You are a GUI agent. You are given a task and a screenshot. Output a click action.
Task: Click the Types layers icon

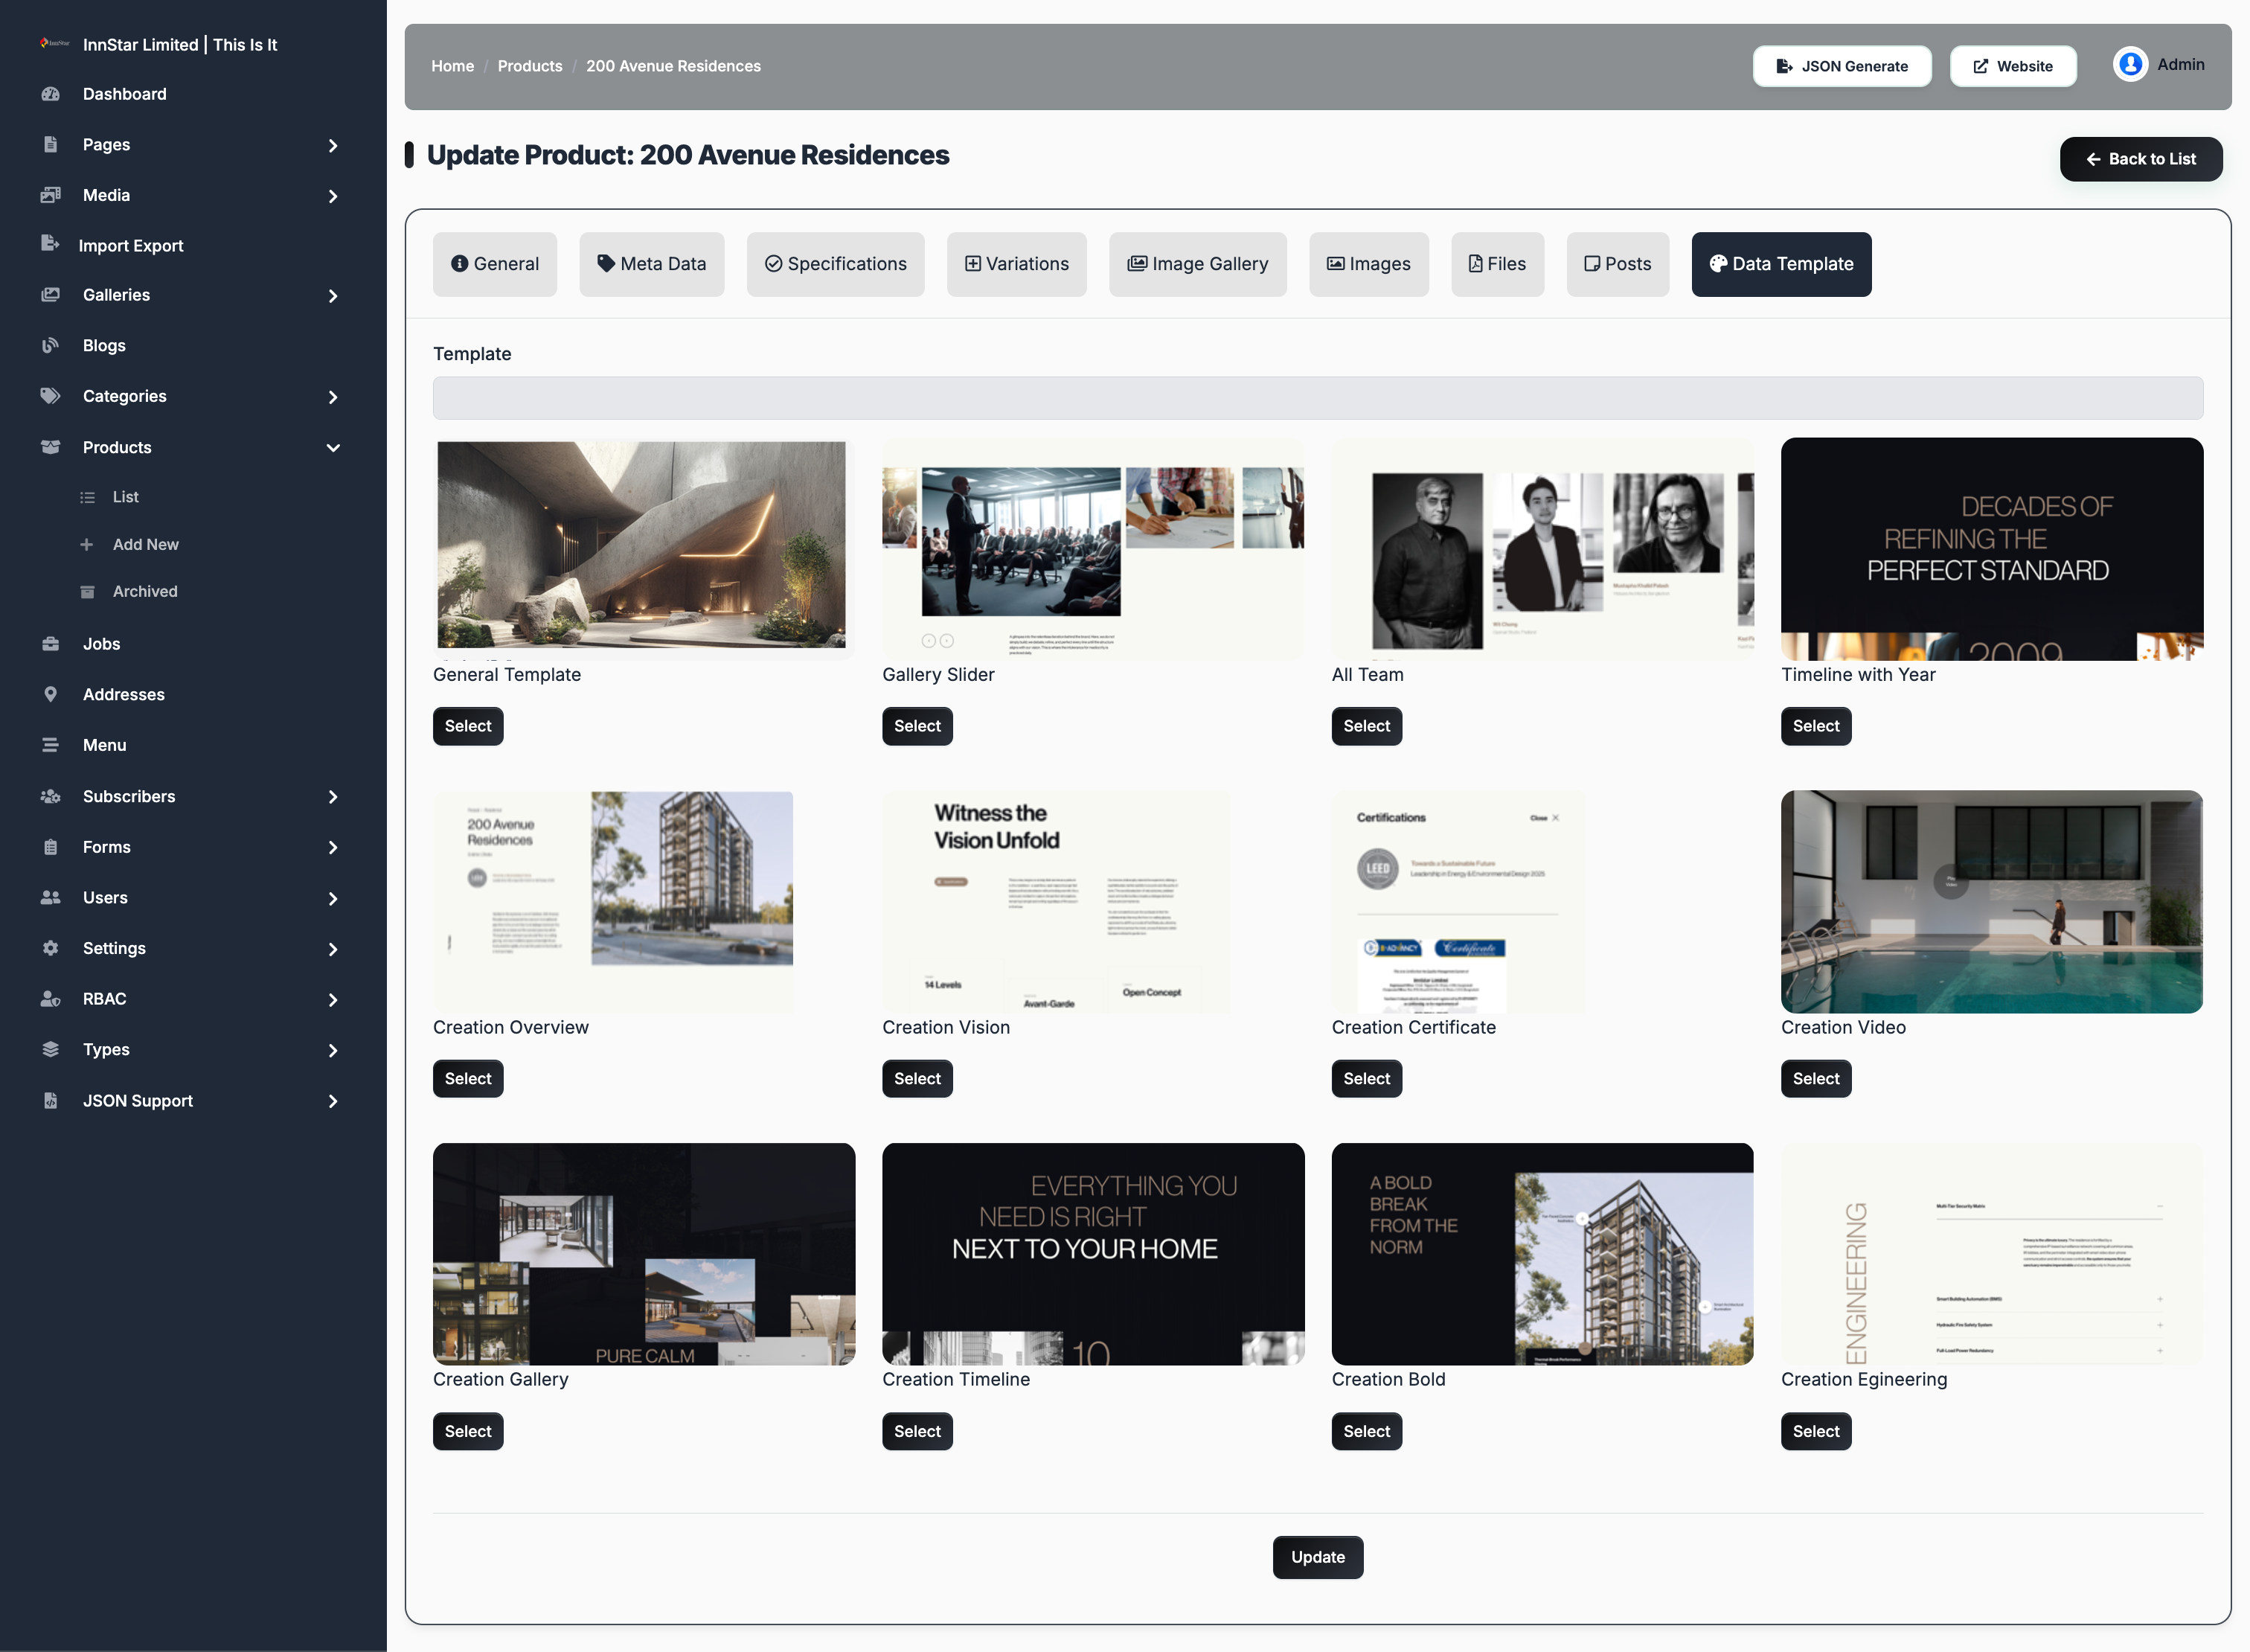point(51,1050)
